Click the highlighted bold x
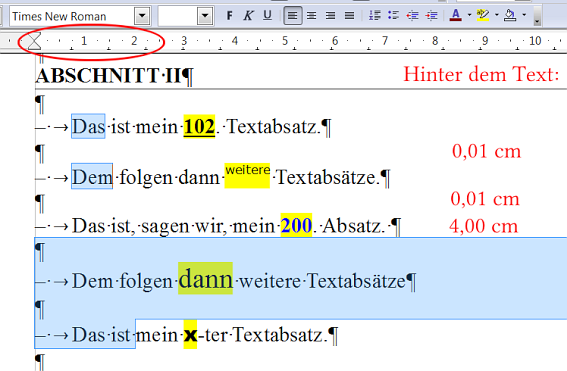This screenshot has height=371, width=567. click(190, 335)
